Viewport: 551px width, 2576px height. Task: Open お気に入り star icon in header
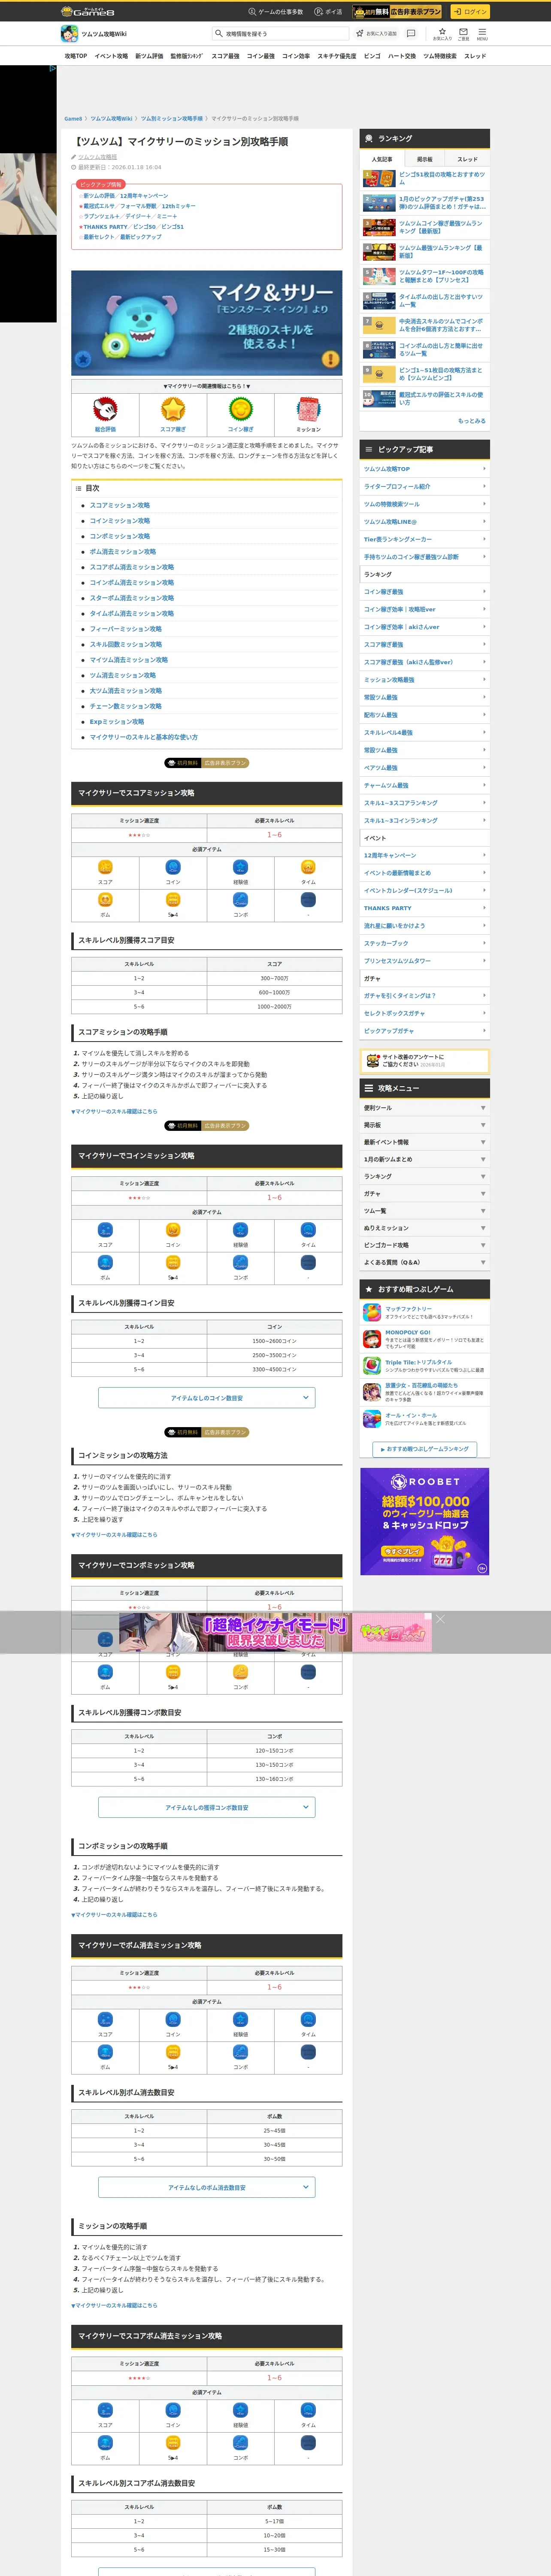pyautogui.click(x=442, y=34)
